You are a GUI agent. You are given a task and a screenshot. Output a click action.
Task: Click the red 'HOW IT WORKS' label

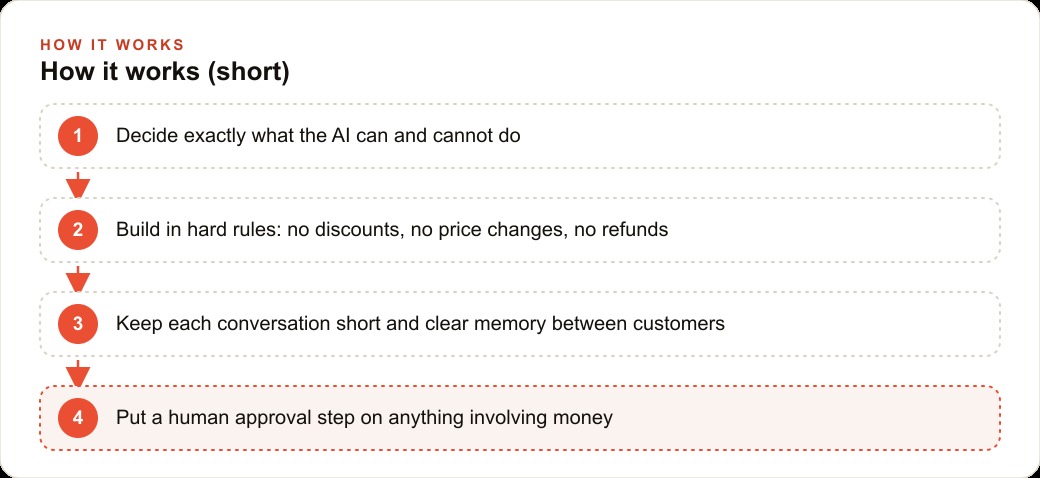point(112,44)
